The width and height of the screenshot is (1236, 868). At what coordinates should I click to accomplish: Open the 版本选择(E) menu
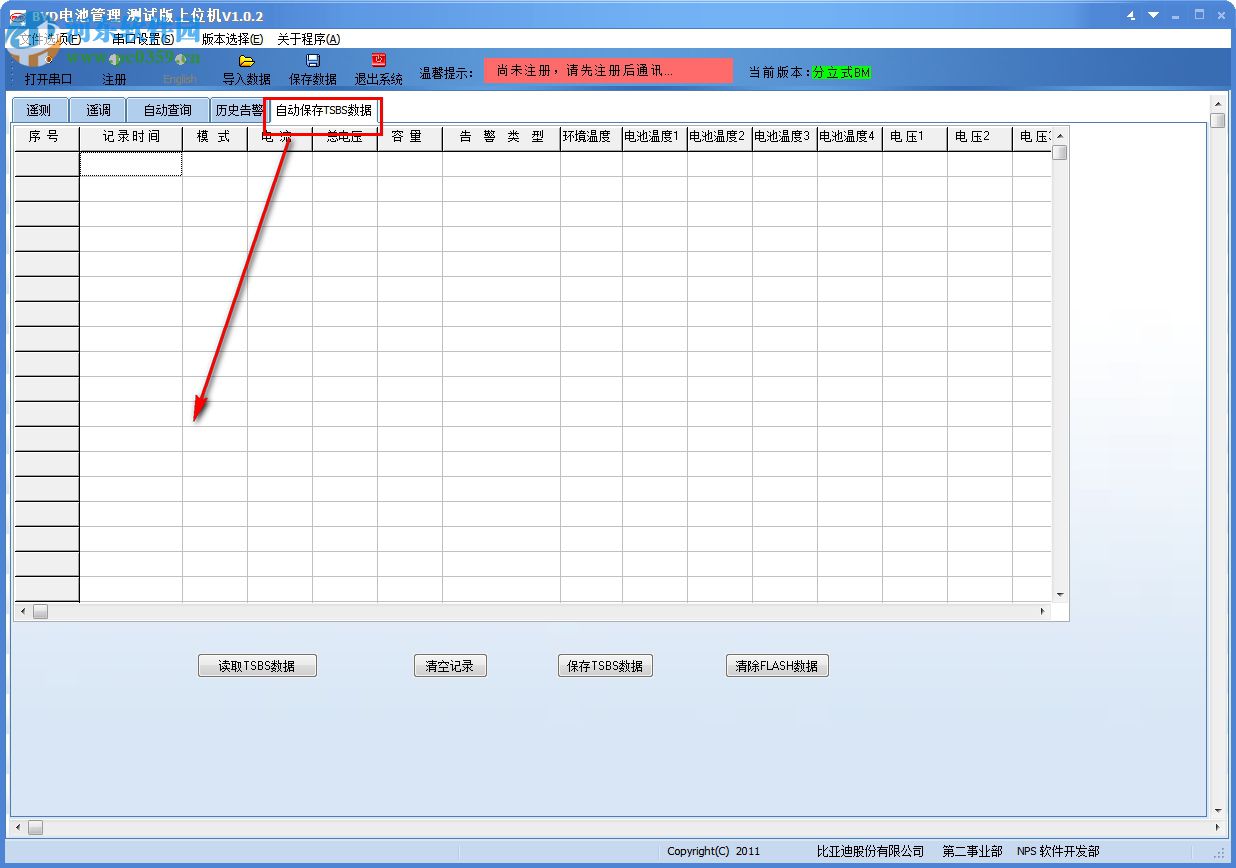(232, 39)
